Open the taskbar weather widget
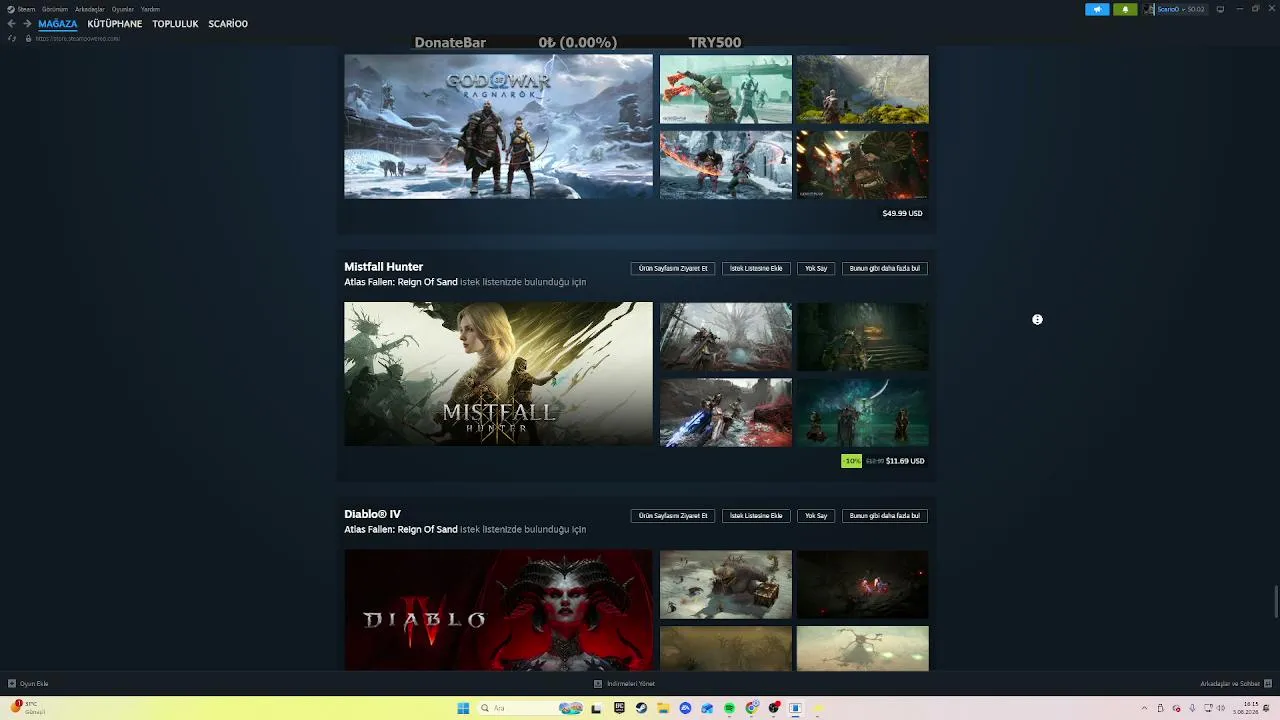This screenshot has height=720, width=1280. (27, 708)
